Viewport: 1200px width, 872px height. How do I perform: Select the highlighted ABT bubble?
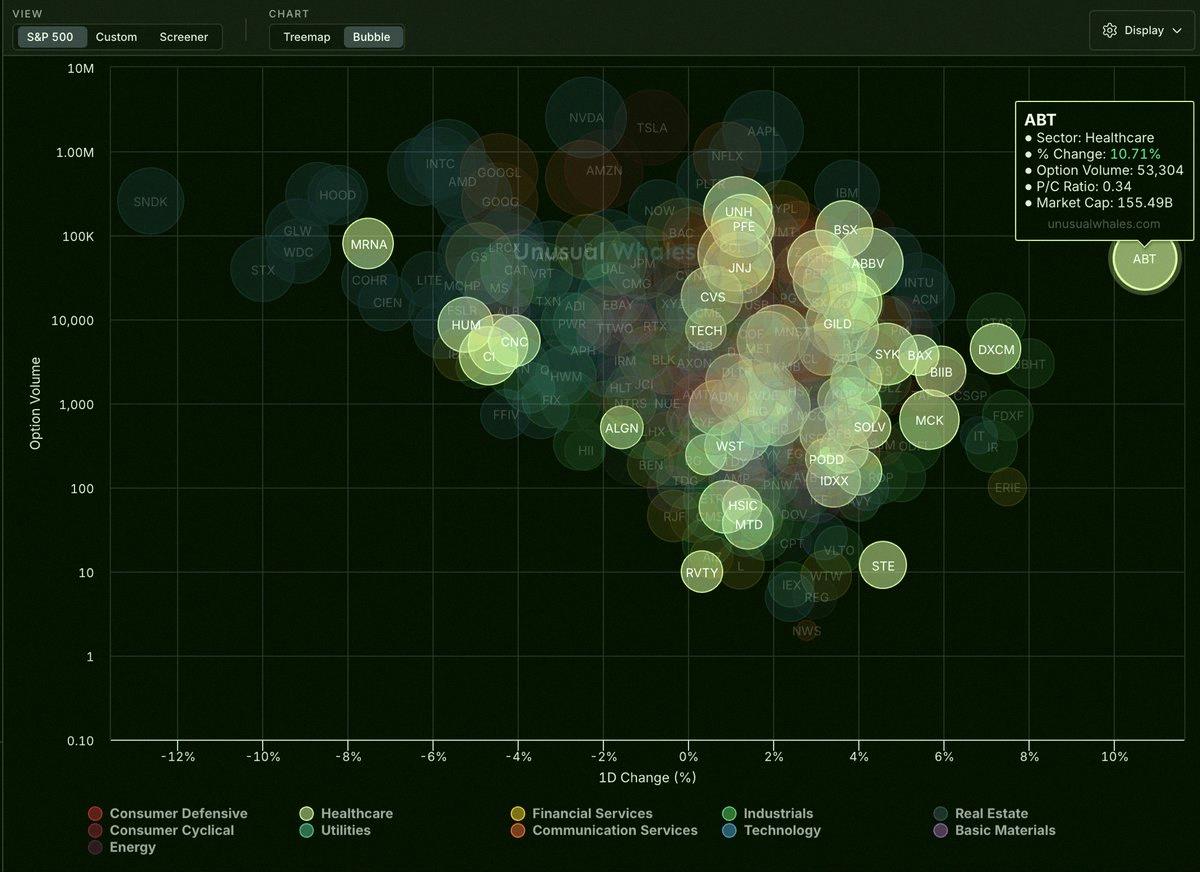[1144, 258]
